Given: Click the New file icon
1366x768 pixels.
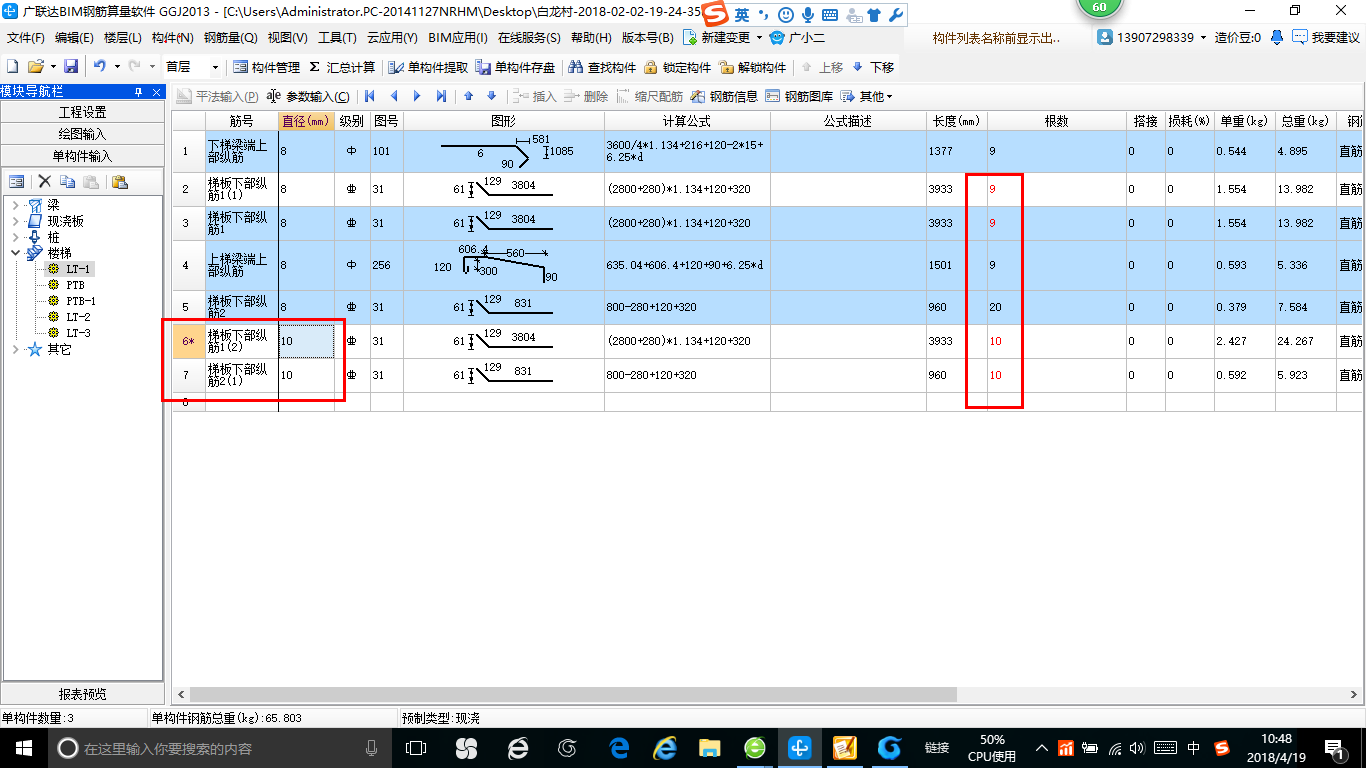Looking at the screenshot, I should click(x=12, y=67).
